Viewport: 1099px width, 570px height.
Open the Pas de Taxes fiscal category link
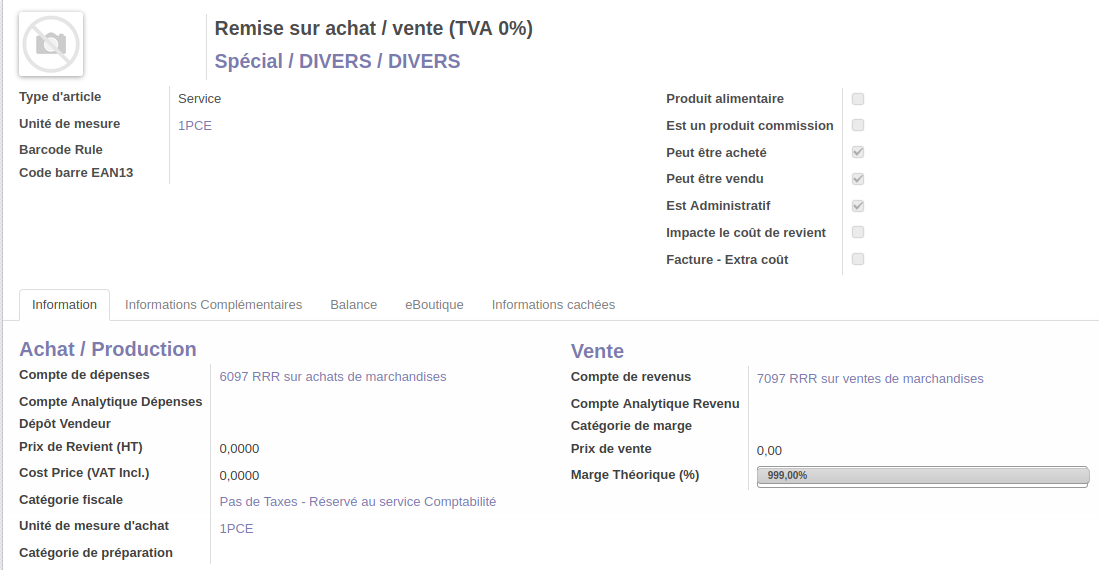(x=357, y=501)
